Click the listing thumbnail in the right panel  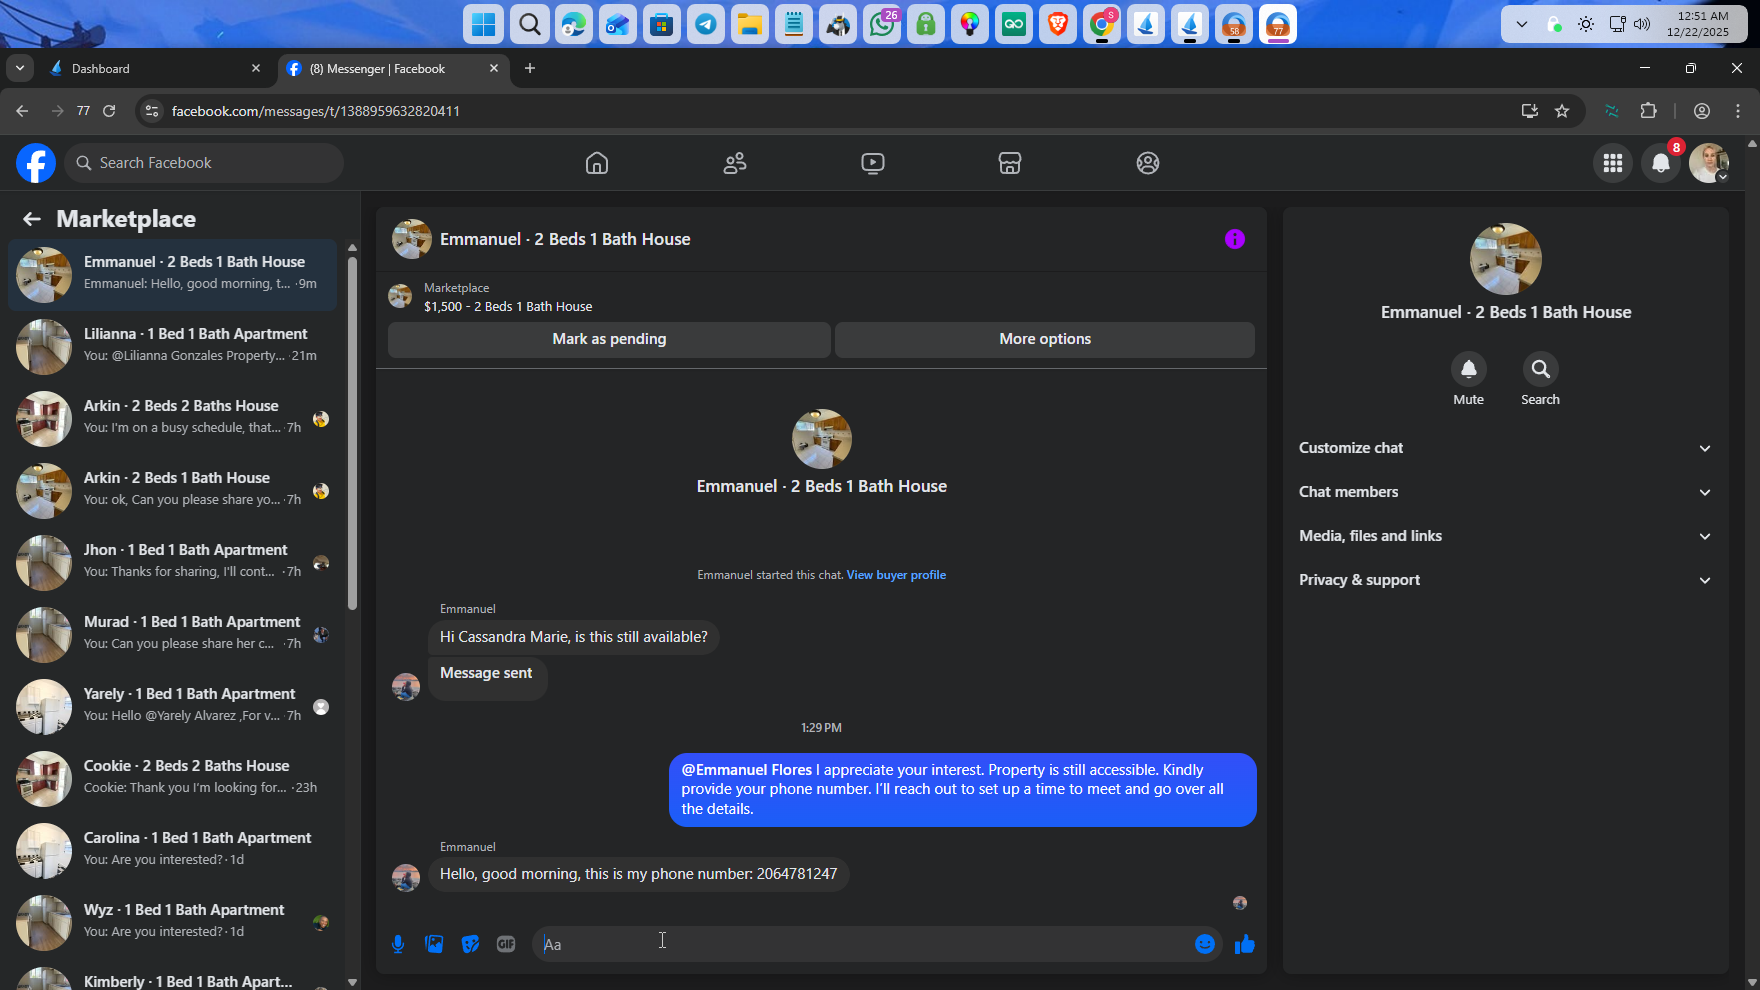1506,259
